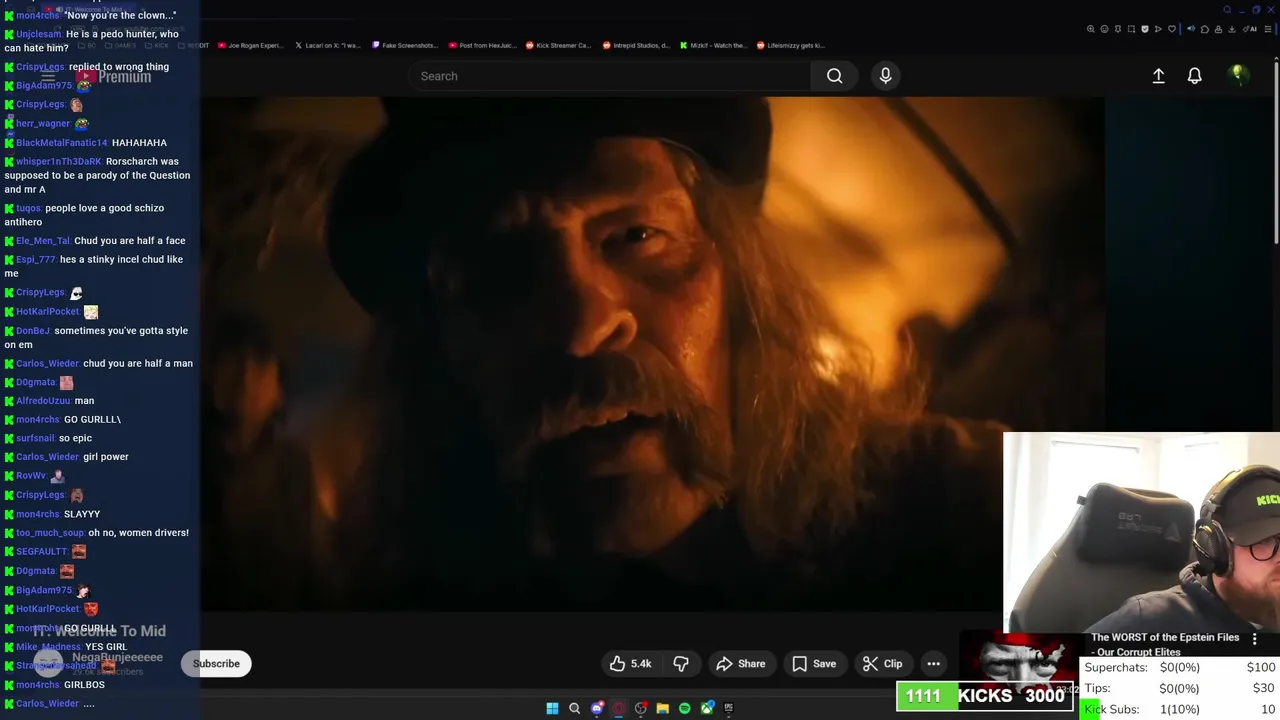Open Opera GX browser taskbar icon

coord(619,708)
